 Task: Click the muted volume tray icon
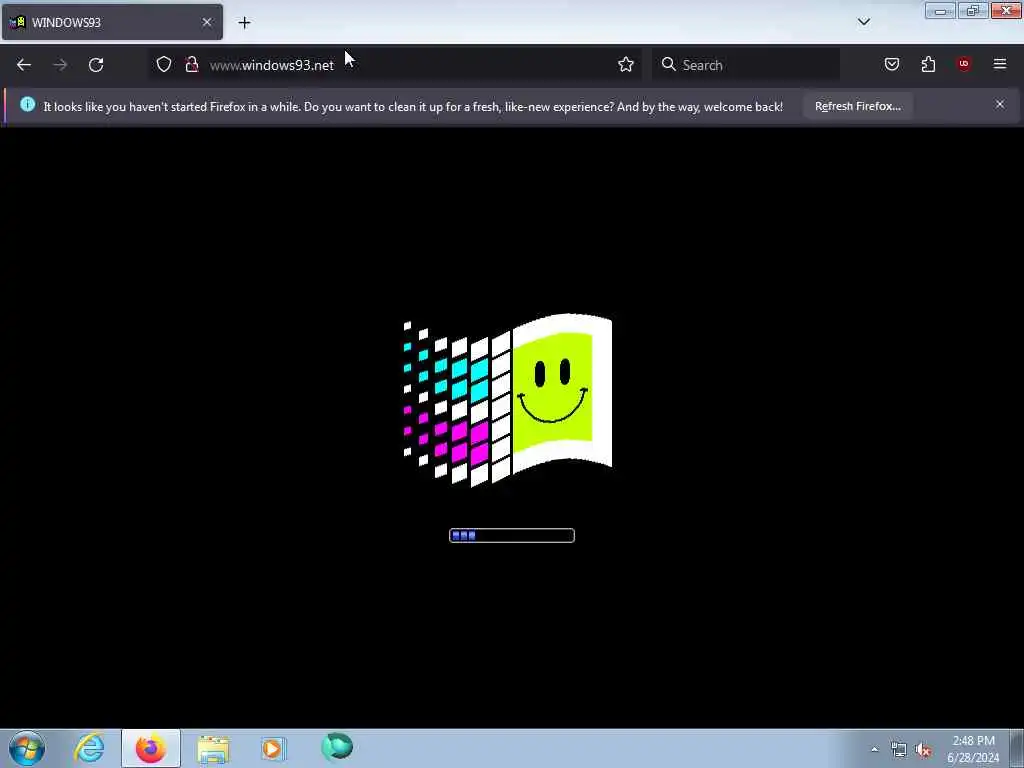coord(923,750)
